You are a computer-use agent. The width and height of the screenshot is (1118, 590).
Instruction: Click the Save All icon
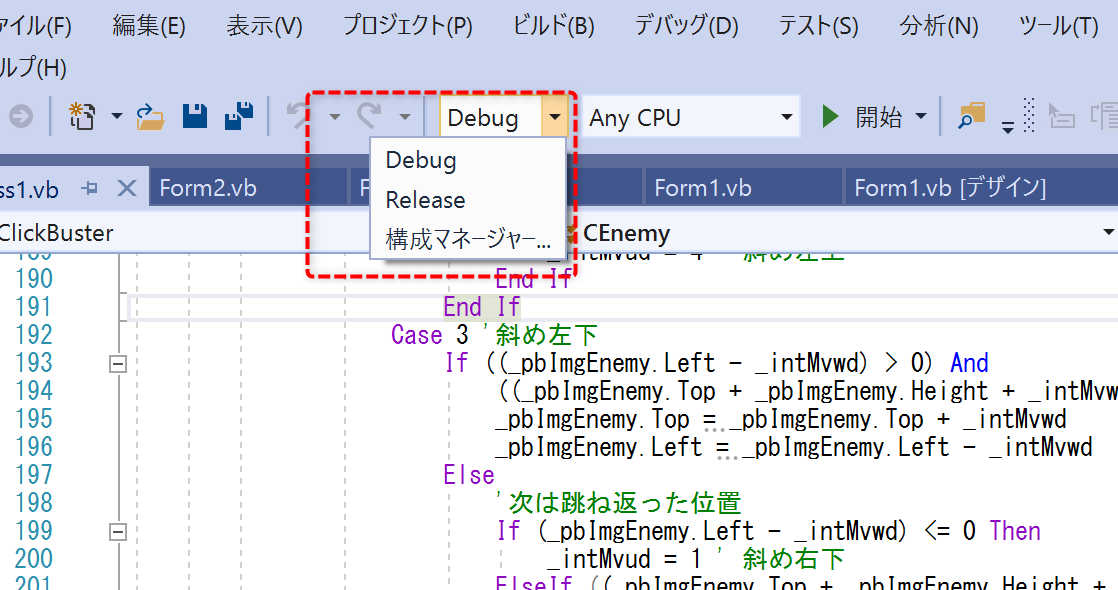coord(239,116)
